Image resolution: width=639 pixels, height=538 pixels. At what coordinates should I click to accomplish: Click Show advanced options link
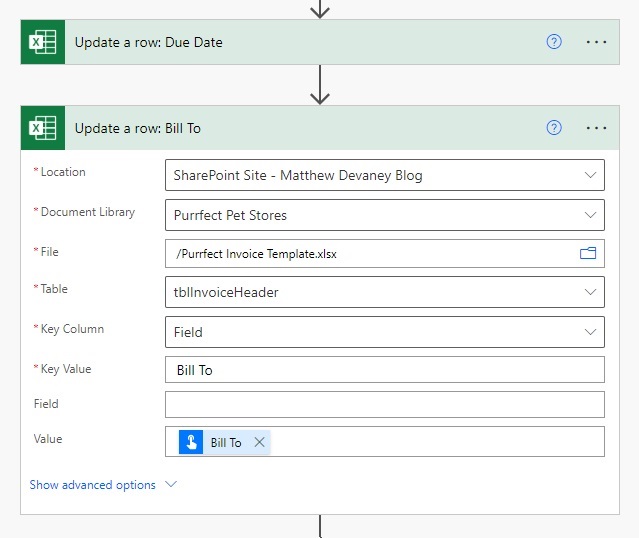[93, 485]
